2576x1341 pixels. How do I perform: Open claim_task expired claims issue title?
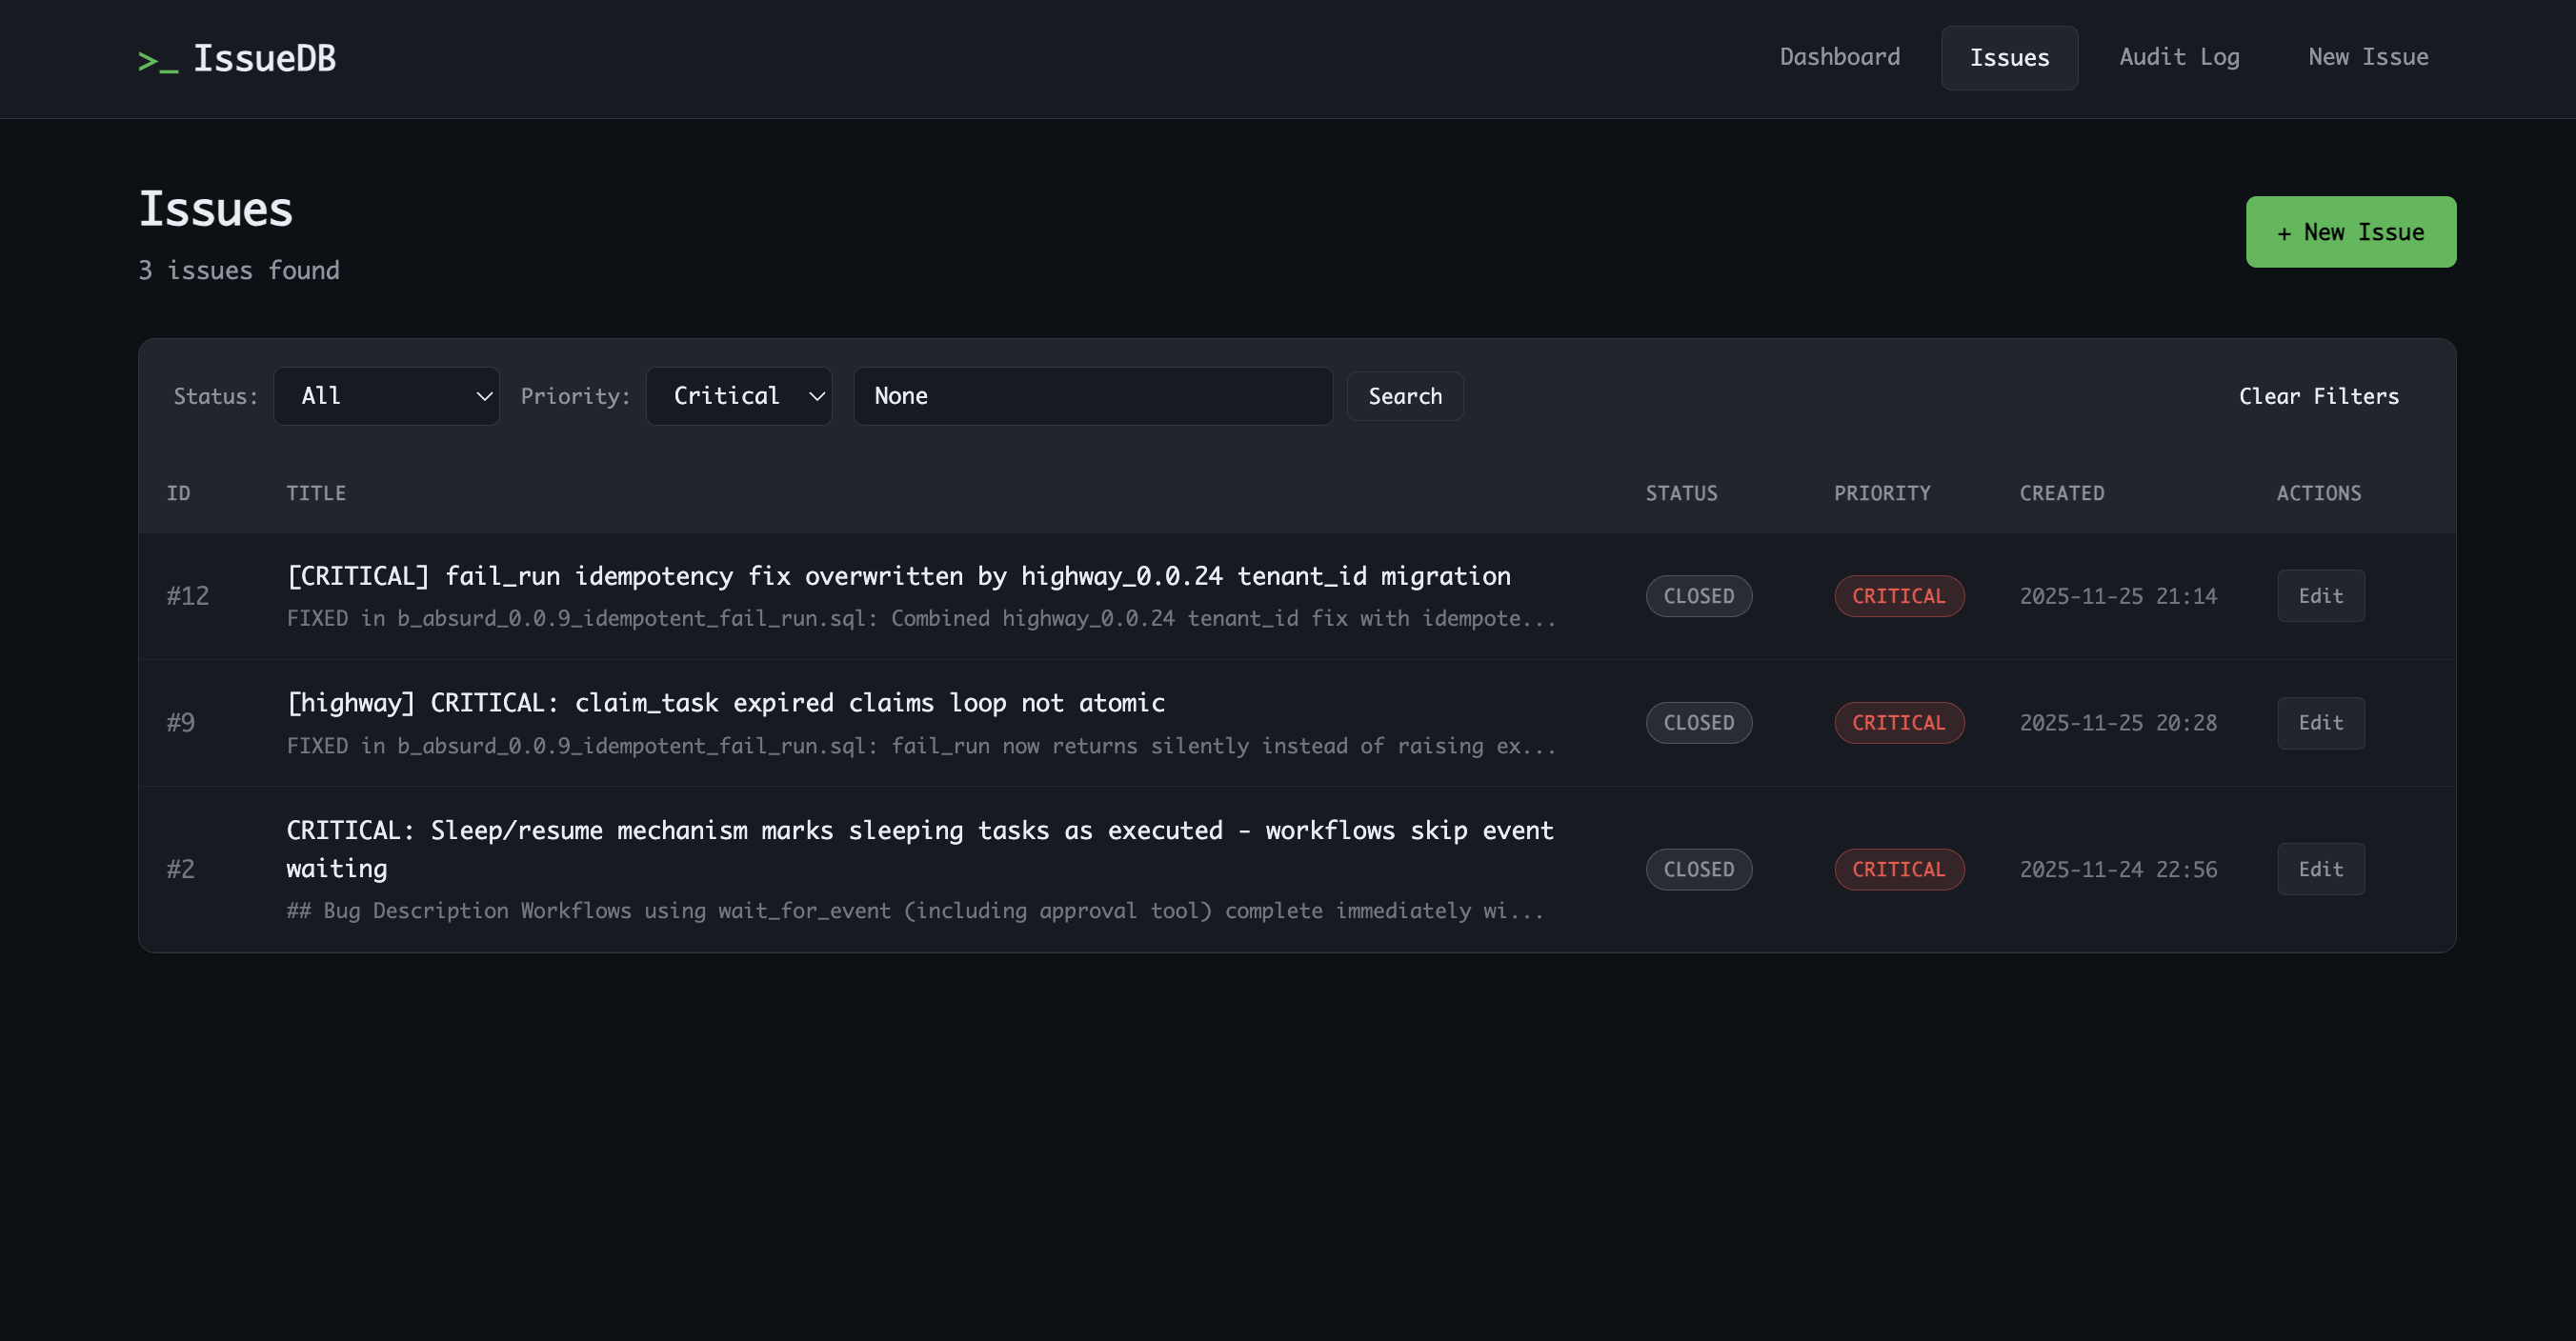click(725, 703)
